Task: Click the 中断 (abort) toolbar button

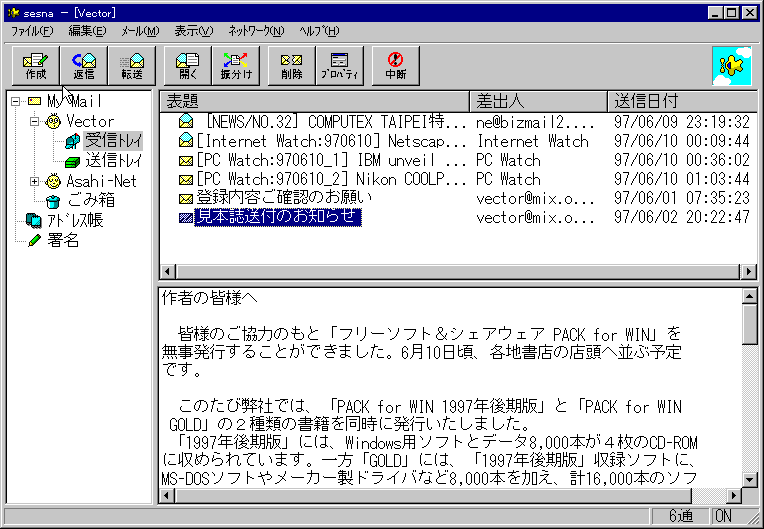Action: click(396, 66)
